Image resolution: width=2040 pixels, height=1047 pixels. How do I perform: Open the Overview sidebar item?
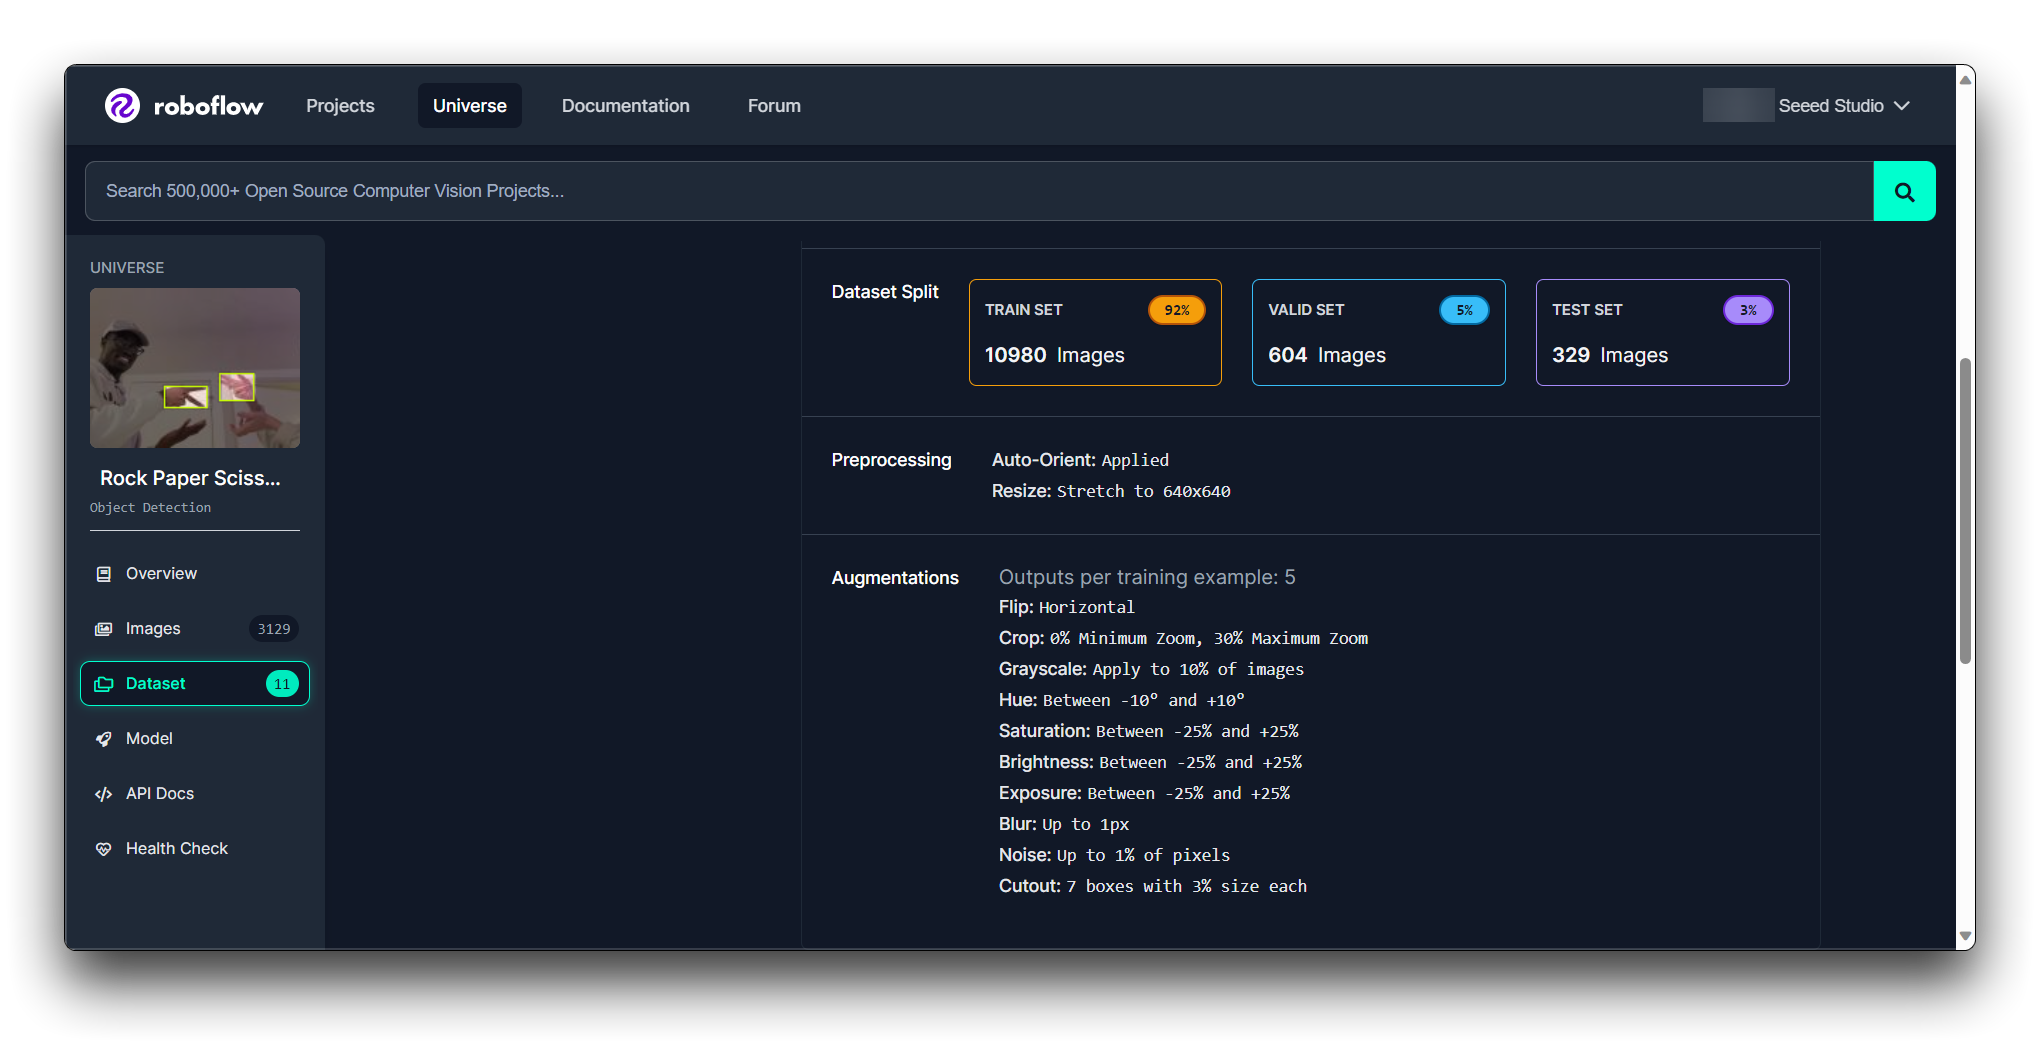(195, 574)
